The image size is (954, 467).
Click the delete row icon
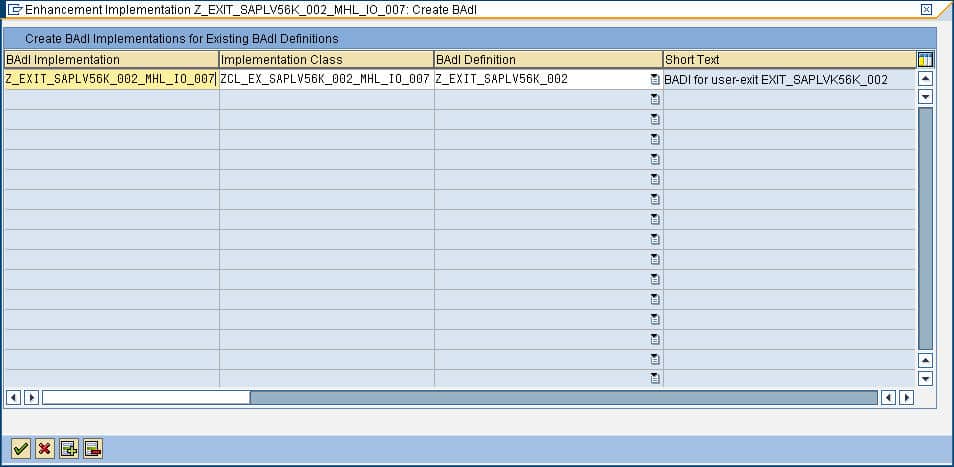92,449
